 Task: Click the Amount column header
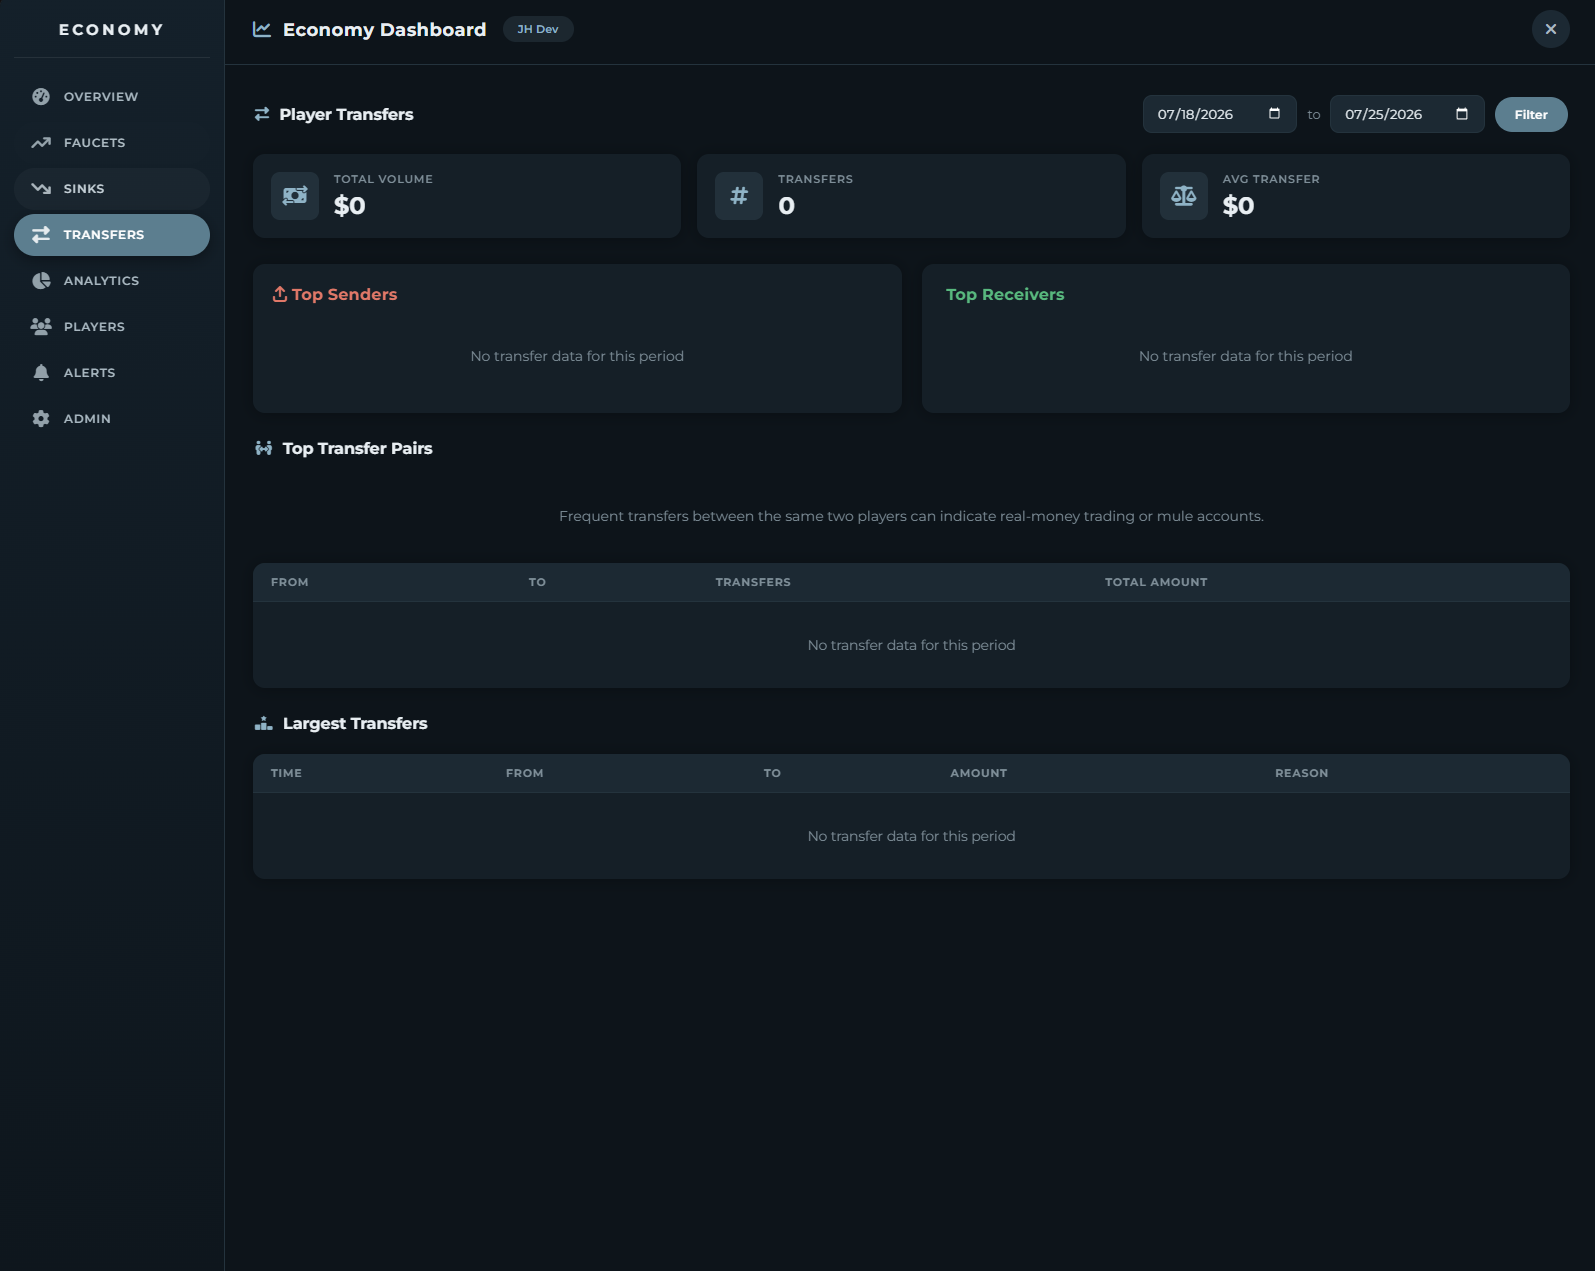pyautogui.click(x=979, y=773)
